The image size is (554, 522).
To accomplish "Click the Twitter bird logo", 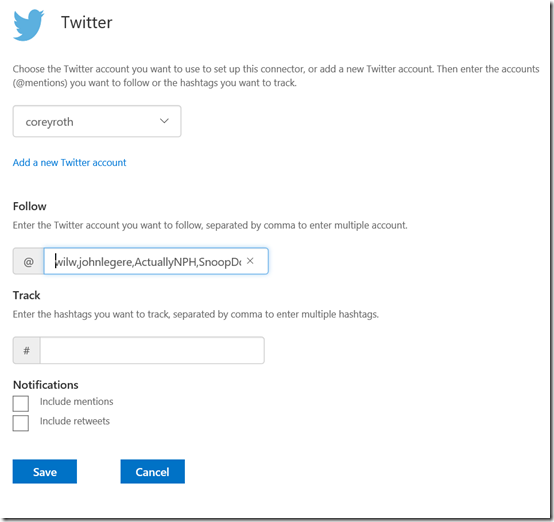I will click(x=29, y=25).
